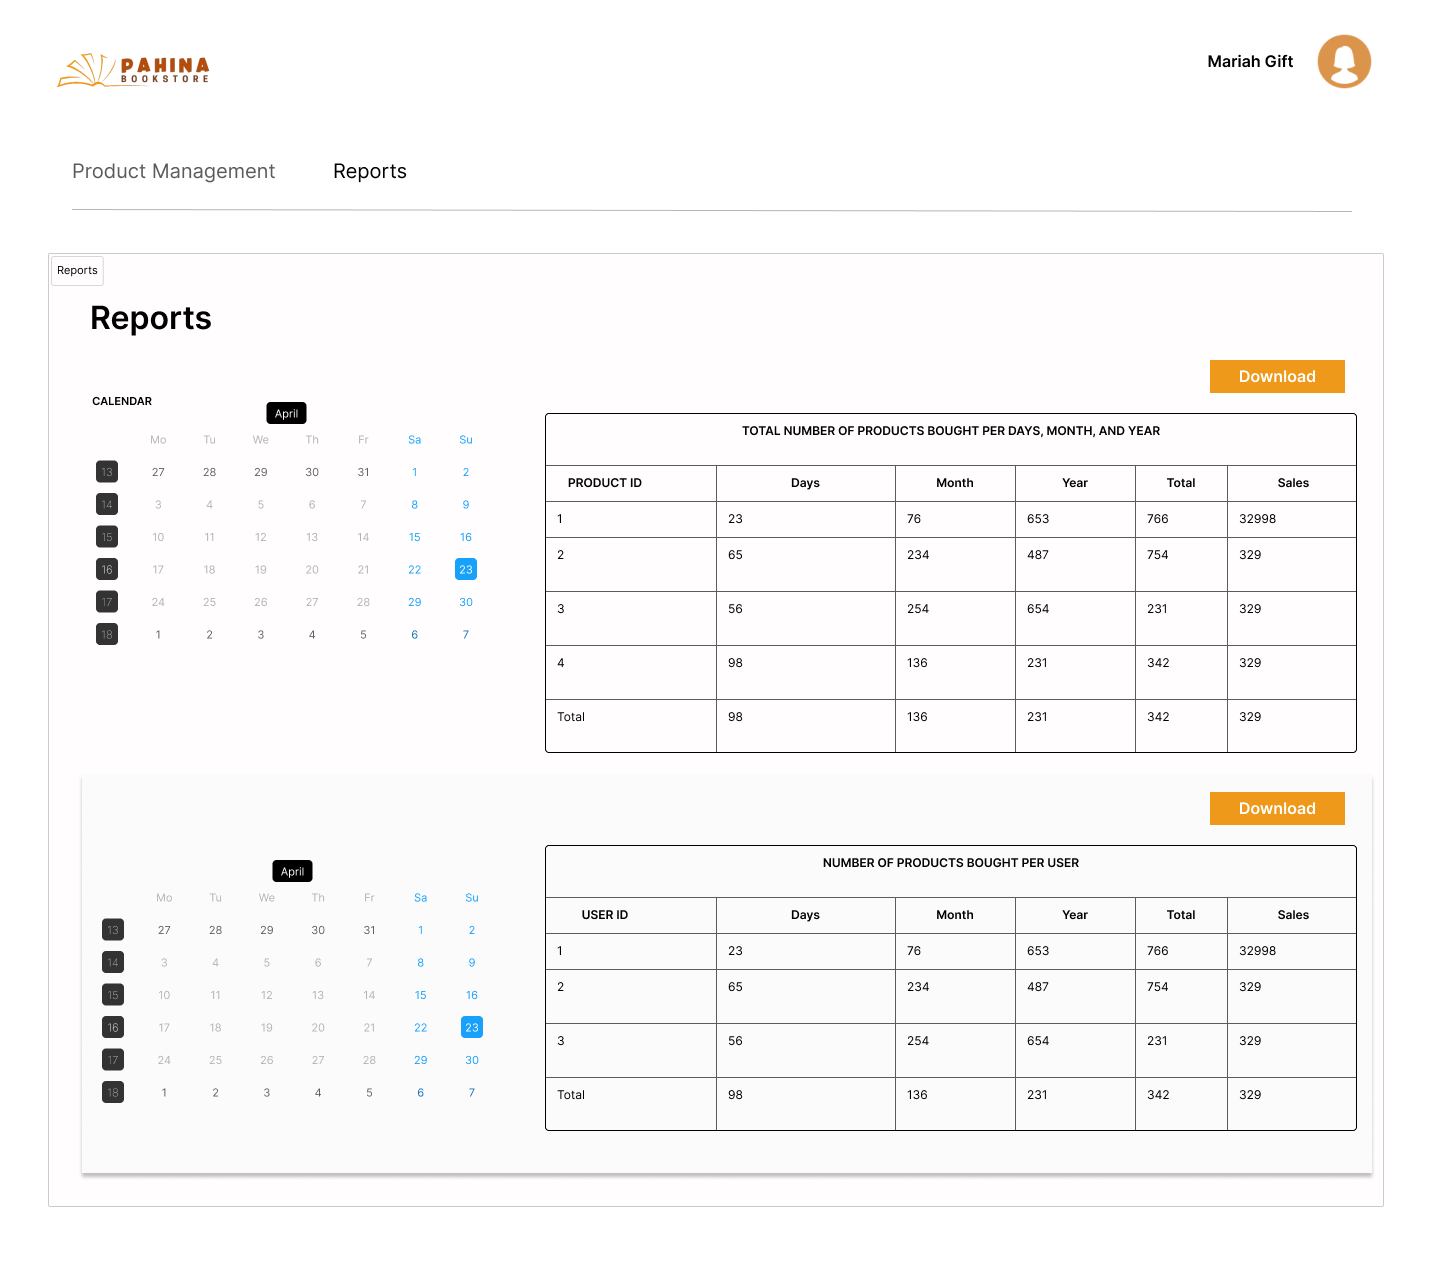The height and width of the screenshot is (1267, 1440).
Task: Select week 17 badge in bottom calendar
Action: tap(113, 1060)
